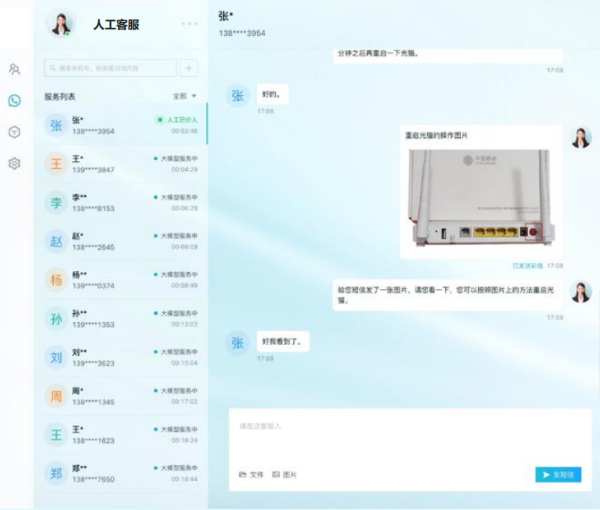This screenshot has width=600, height=510.
Task: Open chat with 杨** 139****0374
Action: [x=120, y=280]
